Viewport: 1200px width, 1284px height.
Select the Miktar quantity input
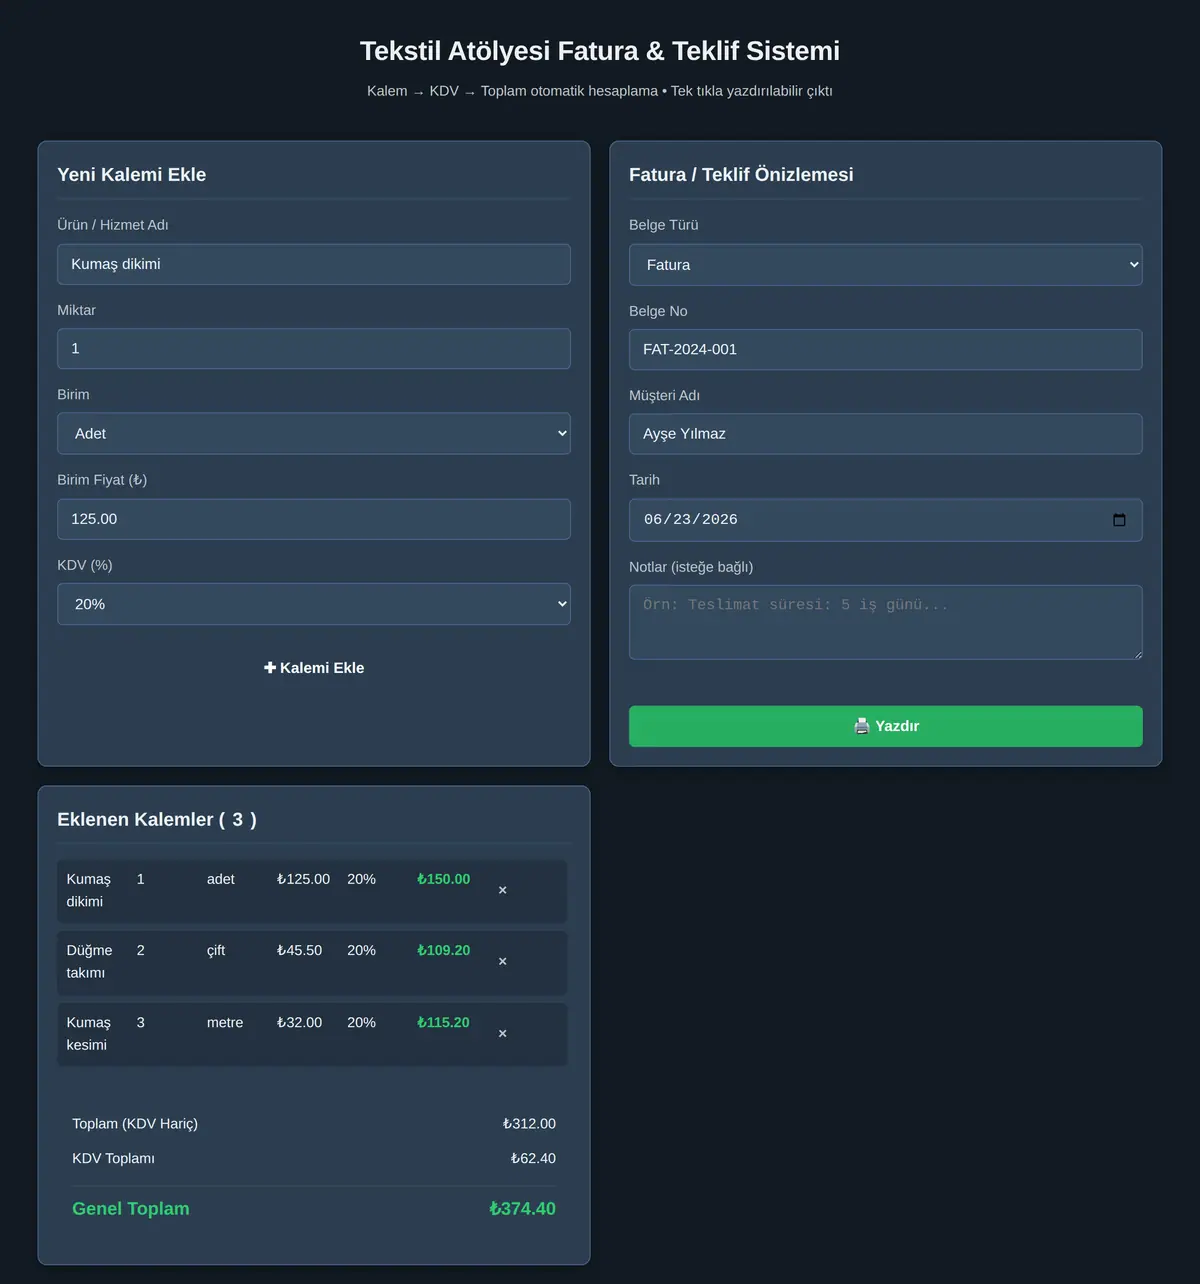coord(314,349)
